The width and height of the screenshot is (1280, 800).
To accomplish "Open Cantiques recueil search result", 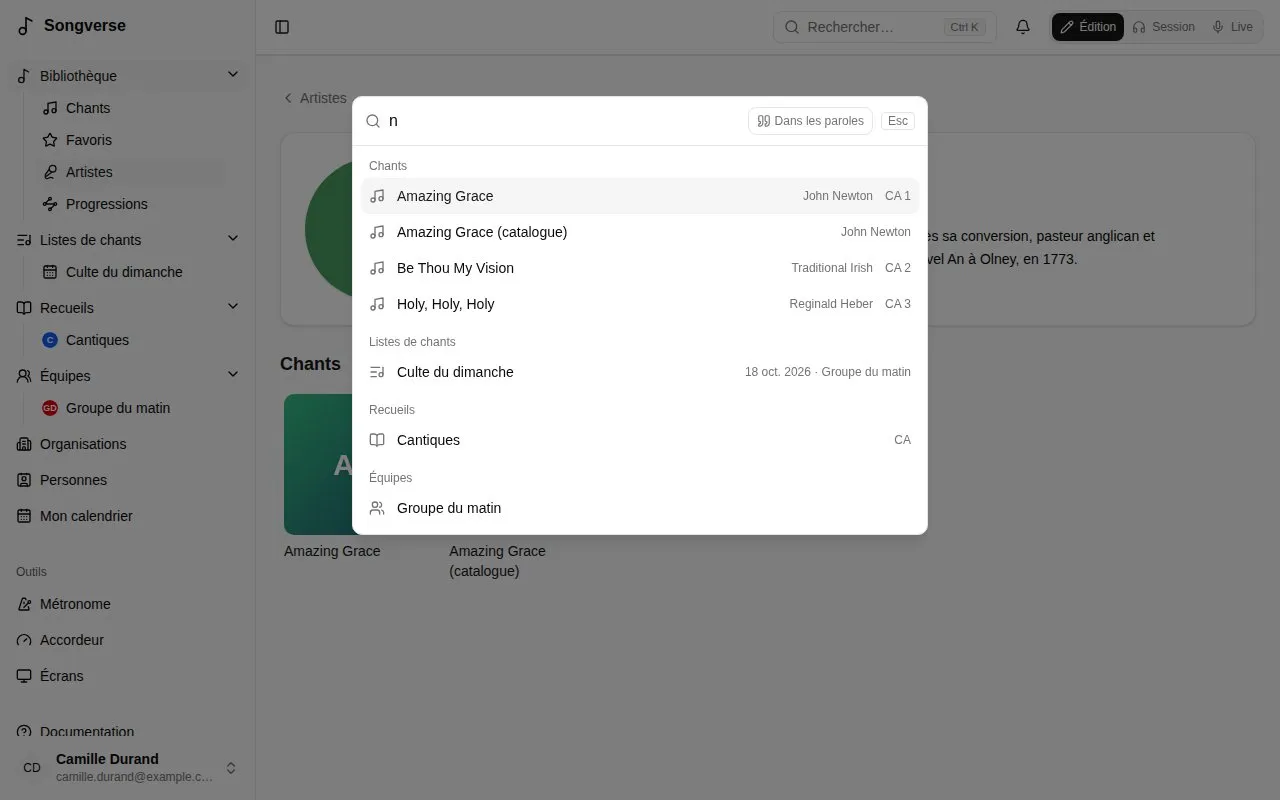I will click(640, 440).
